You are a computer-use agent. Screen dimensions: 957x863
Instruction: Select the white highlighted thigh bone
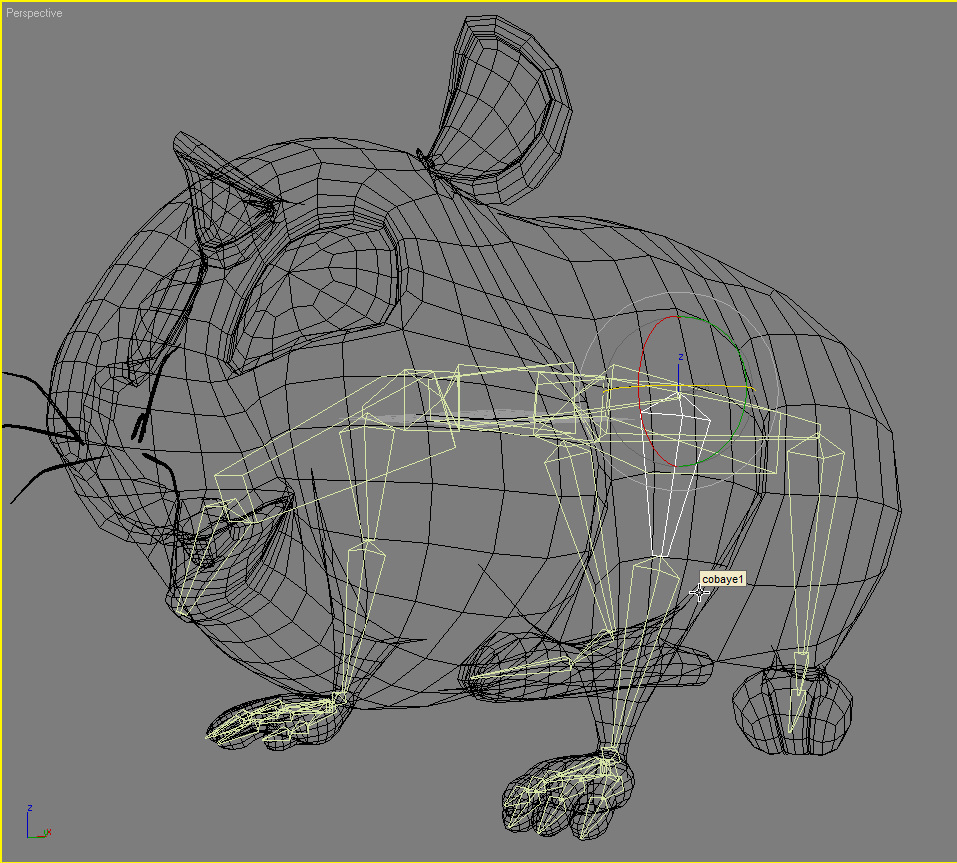tap(674, 476)
